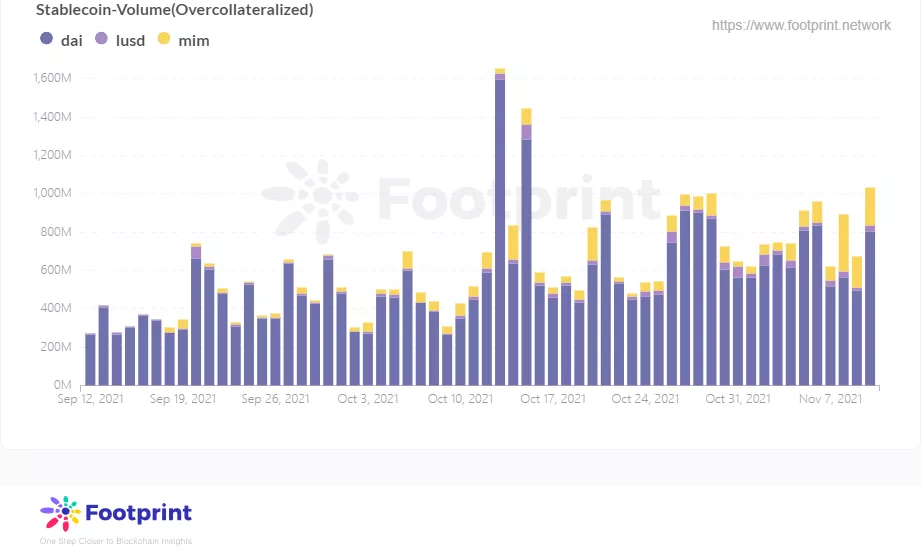The image size is (921, 556).
Task: Click the purple dai legend dot
Action: click(x=46, y=39)
